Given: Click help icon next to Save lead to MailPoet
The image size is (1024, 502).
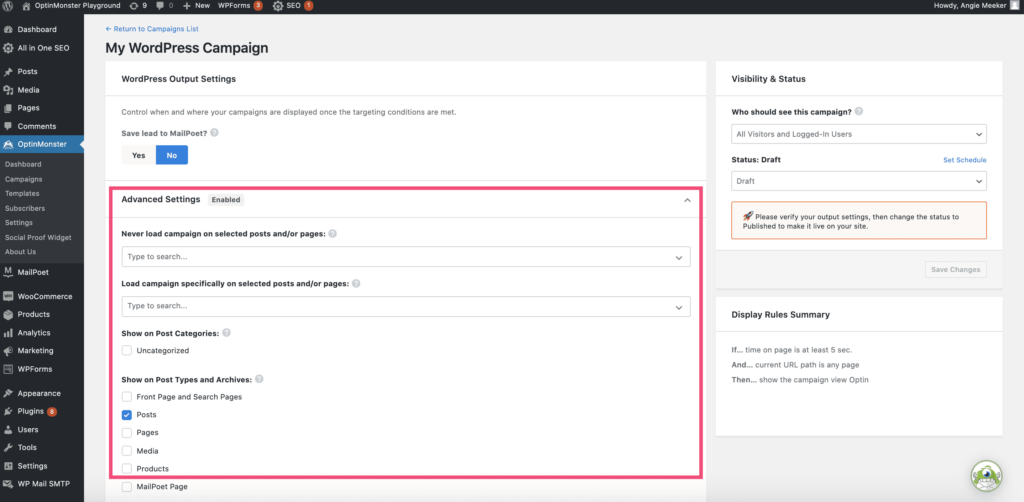Looking at the screenshot, I should [x=214, y=133].
